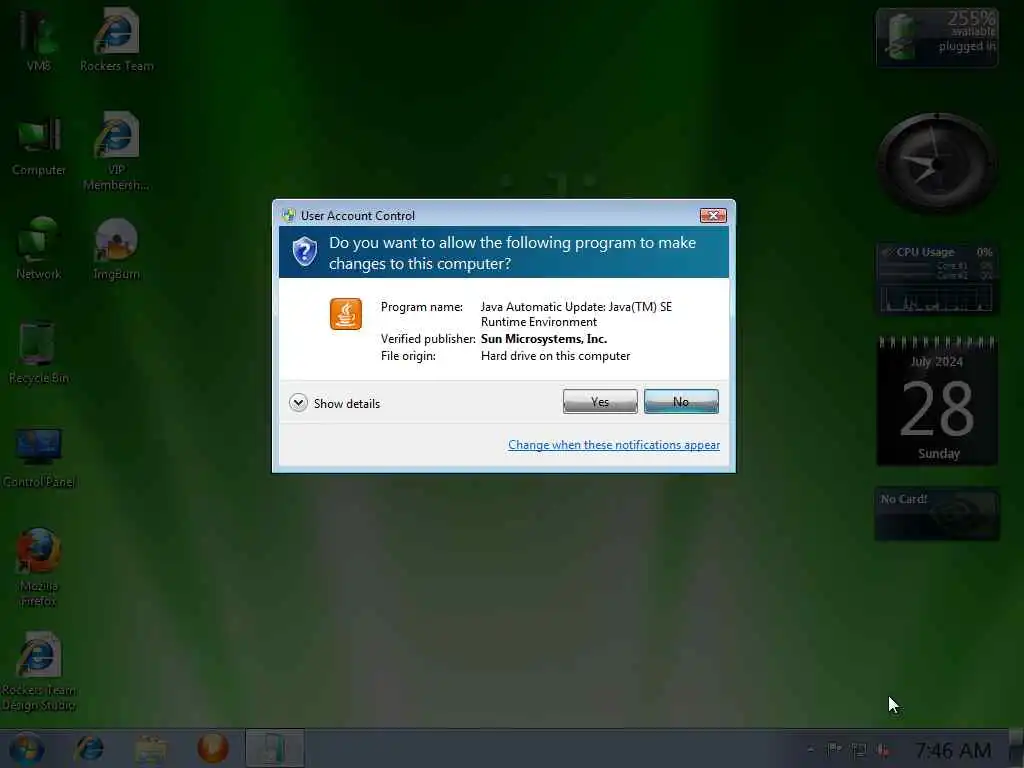
Task: Open the Control Panel desktop icon
Action: click(39, 457)
